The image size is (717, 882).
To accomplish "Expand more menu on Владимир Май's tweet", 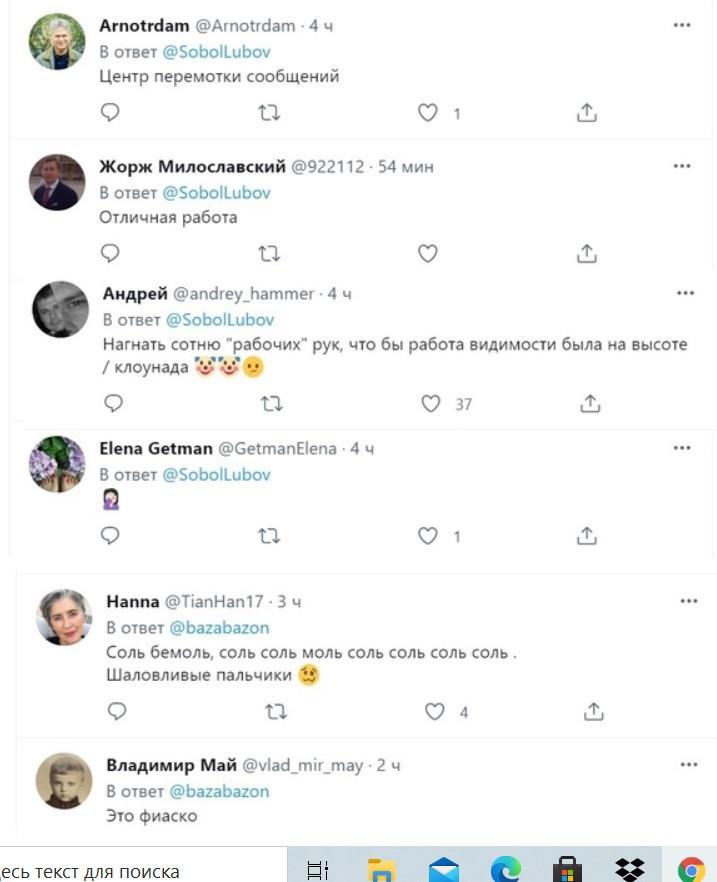I will pyautogui.click(x=688, y=765).
